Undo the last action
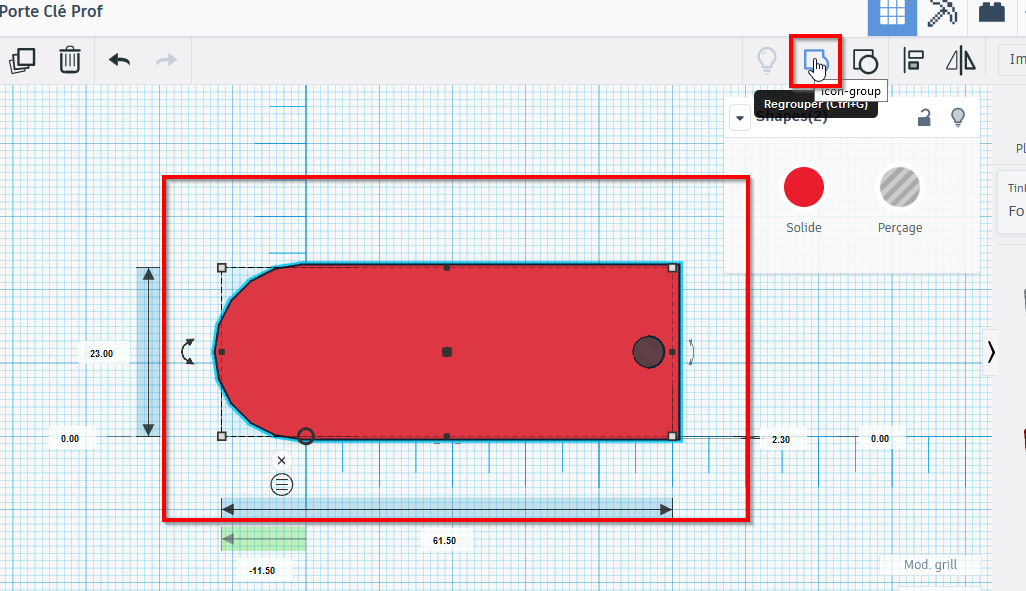 coord(120,60)
